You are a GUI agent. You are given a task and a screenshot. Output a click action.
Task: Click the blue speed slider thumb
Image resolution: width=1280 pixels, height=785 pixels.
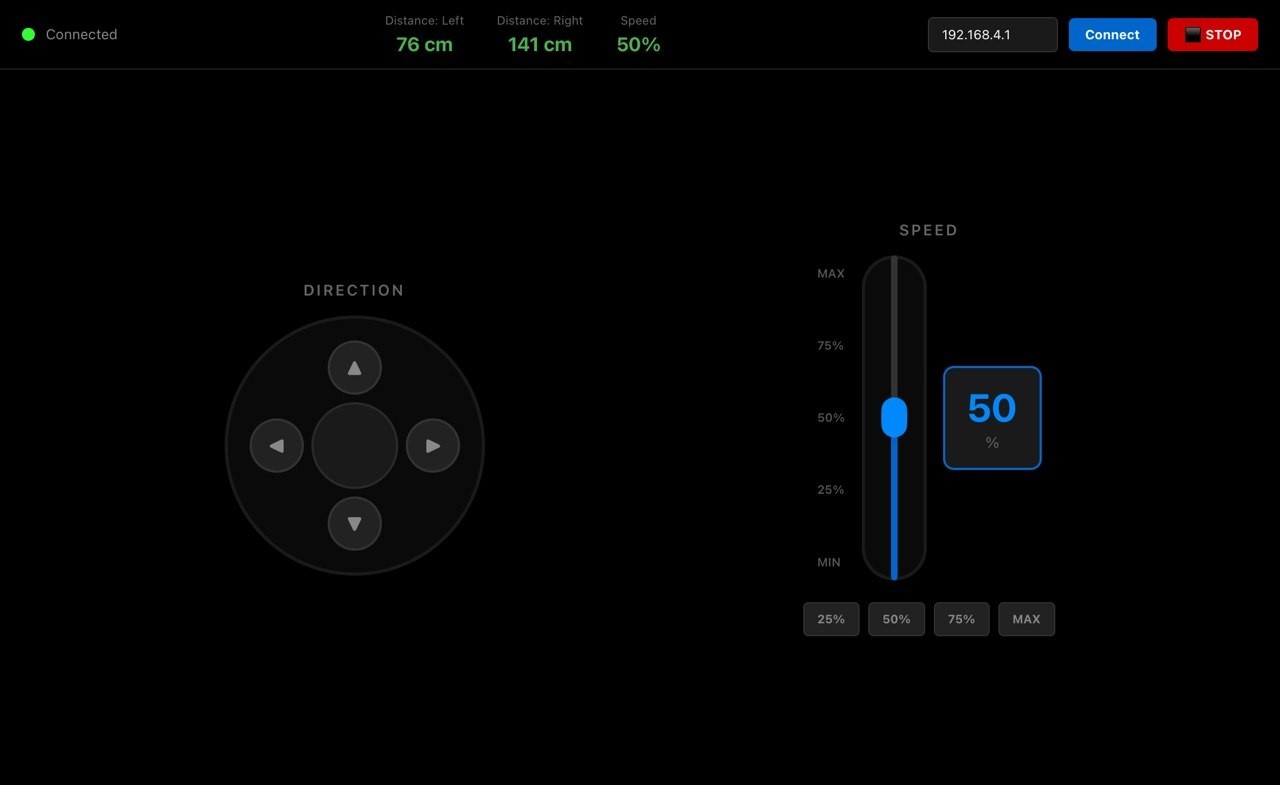[894, 417]
